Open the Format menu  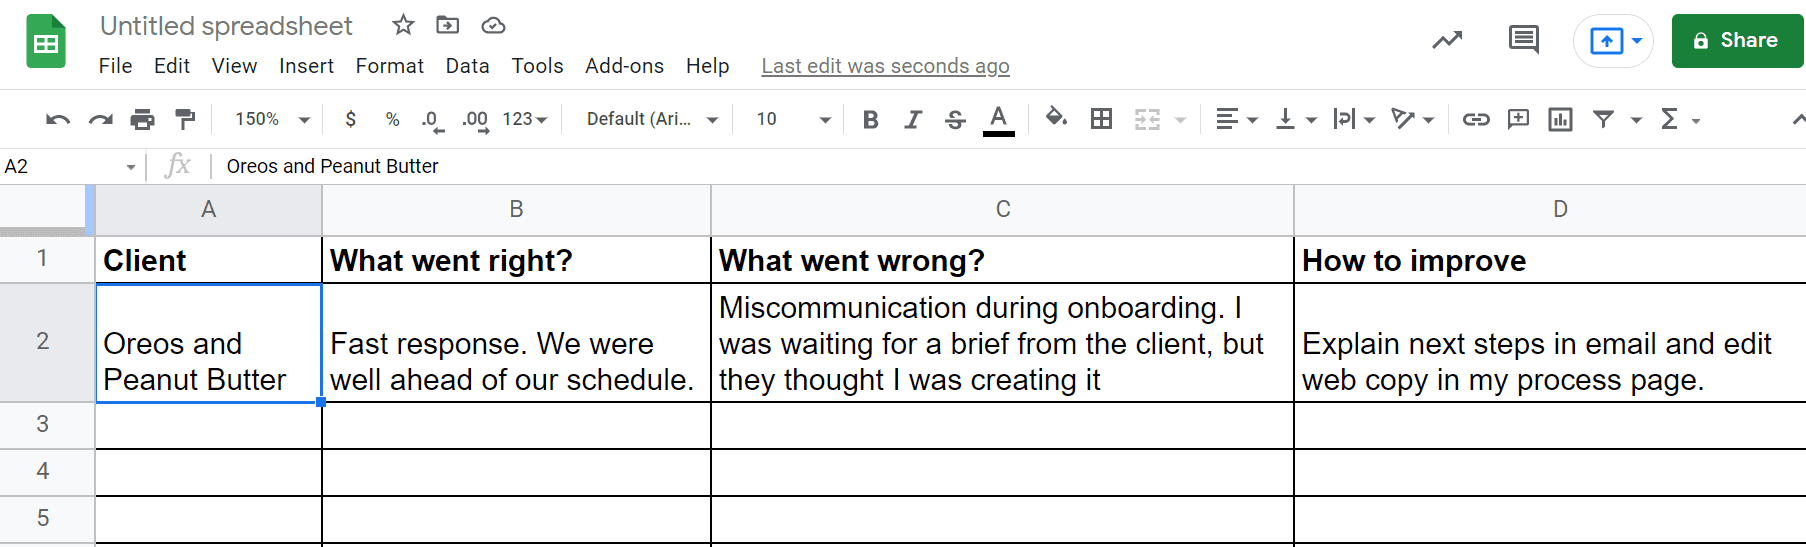389,66
